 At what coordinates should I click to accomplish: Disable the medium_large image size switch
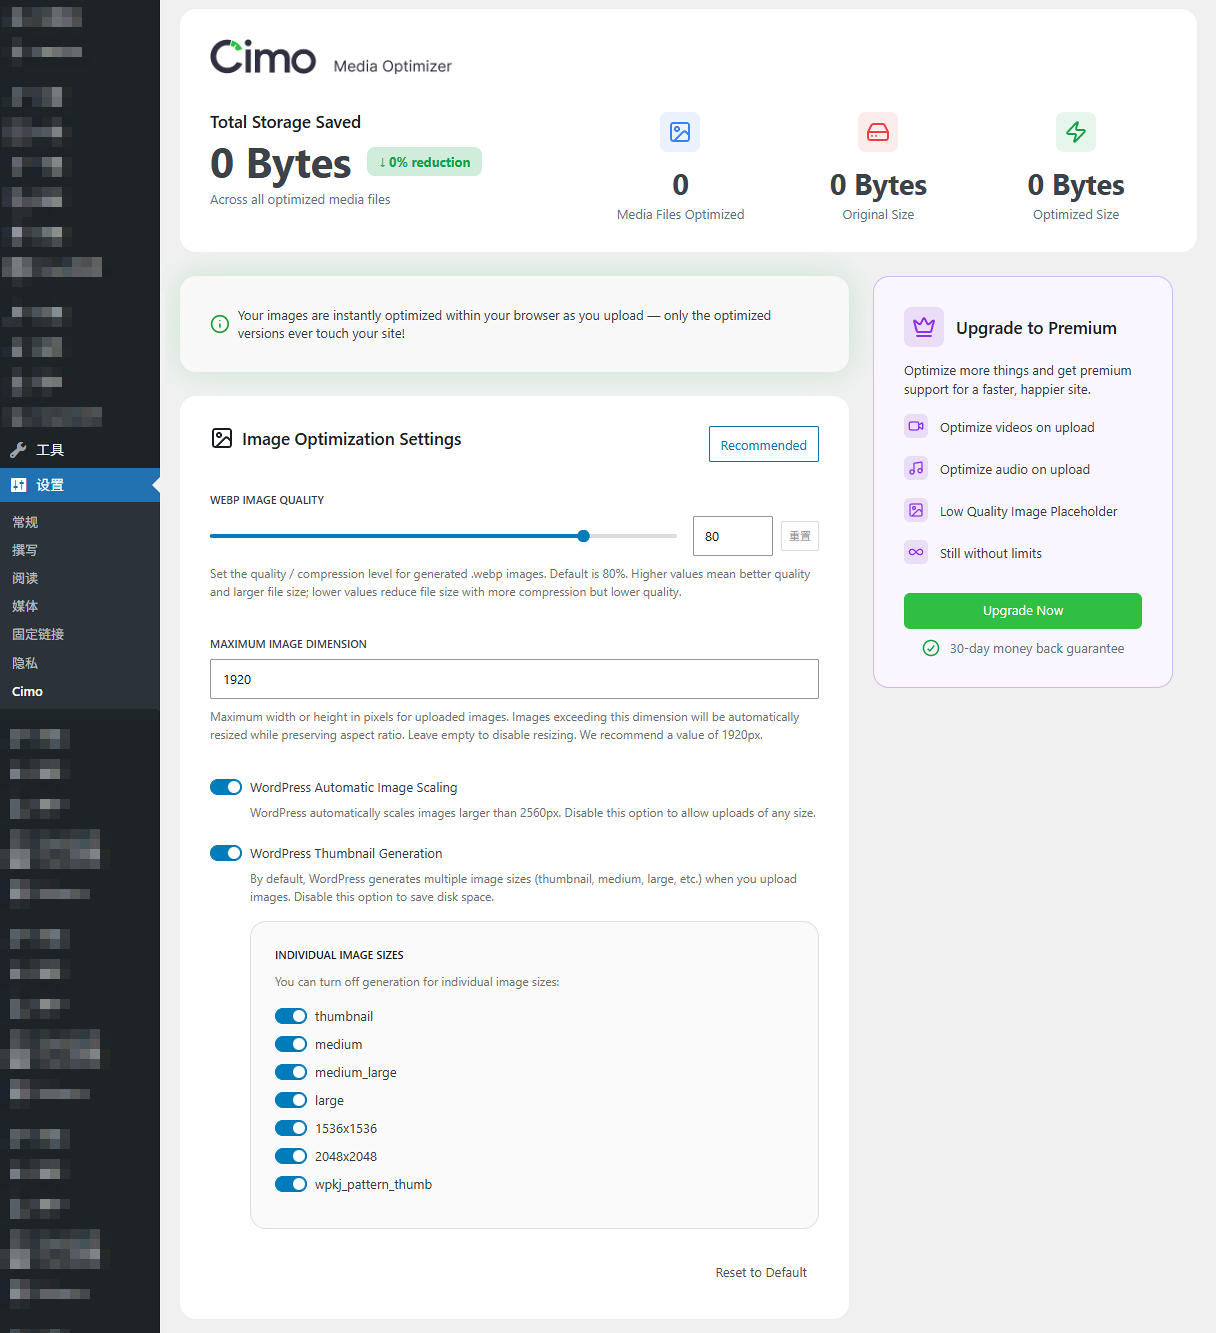[291, 1073]
